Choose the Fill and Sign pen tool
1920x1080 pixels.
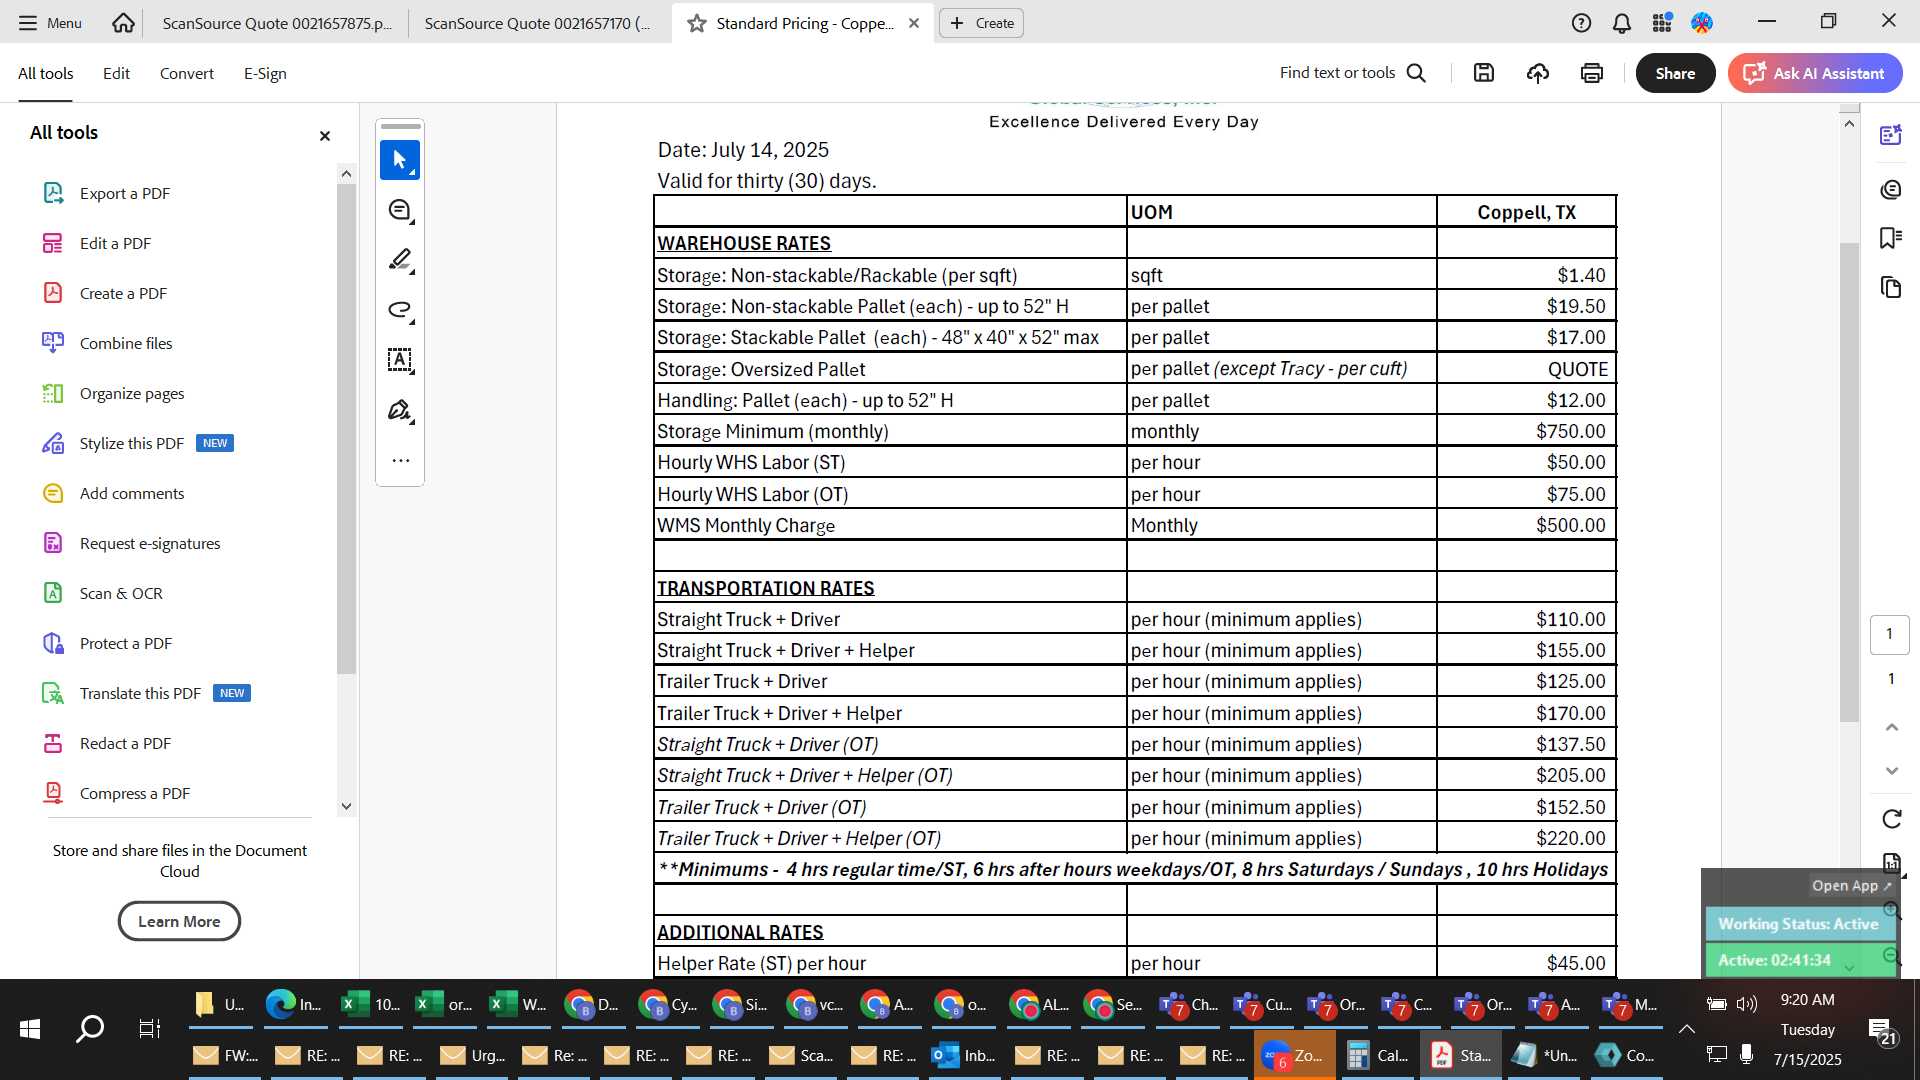coord(400,410)
